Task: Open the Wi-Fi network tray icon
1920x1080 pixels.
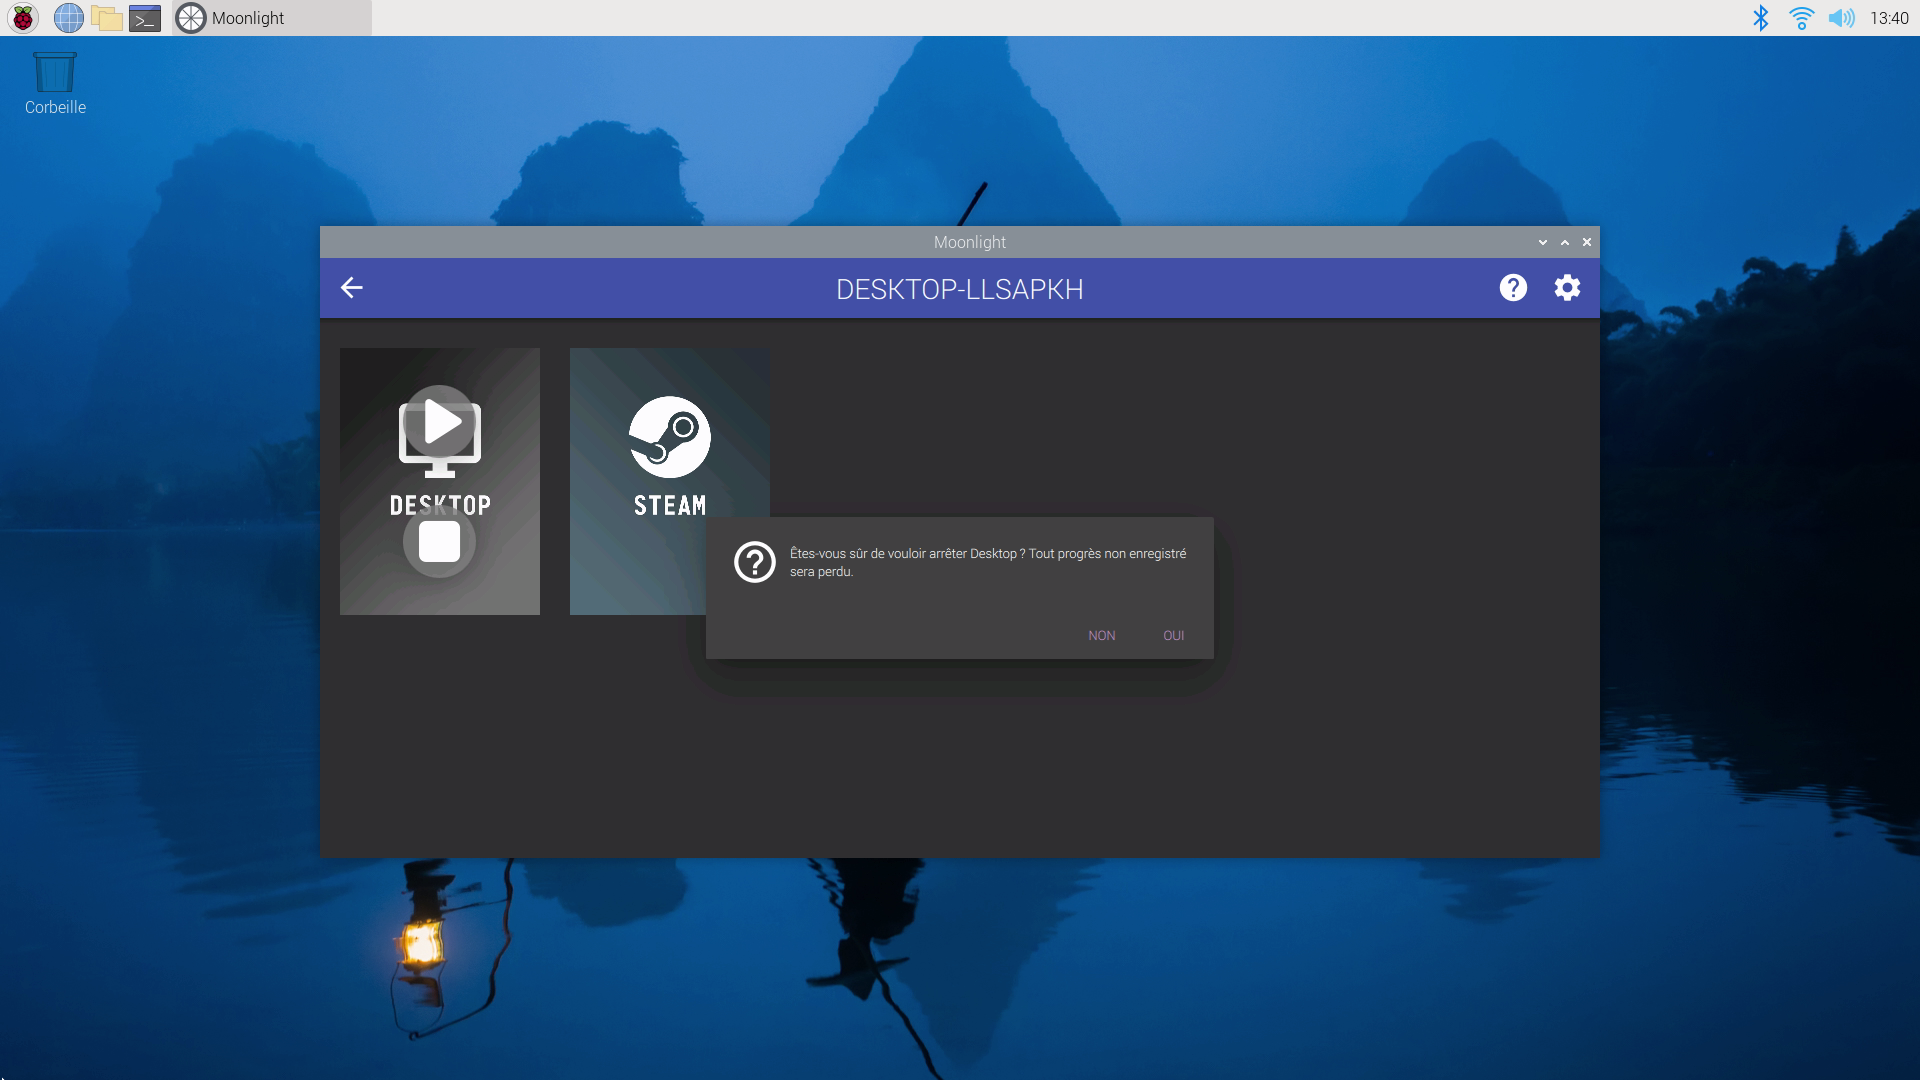Action: click(1802, 17)
